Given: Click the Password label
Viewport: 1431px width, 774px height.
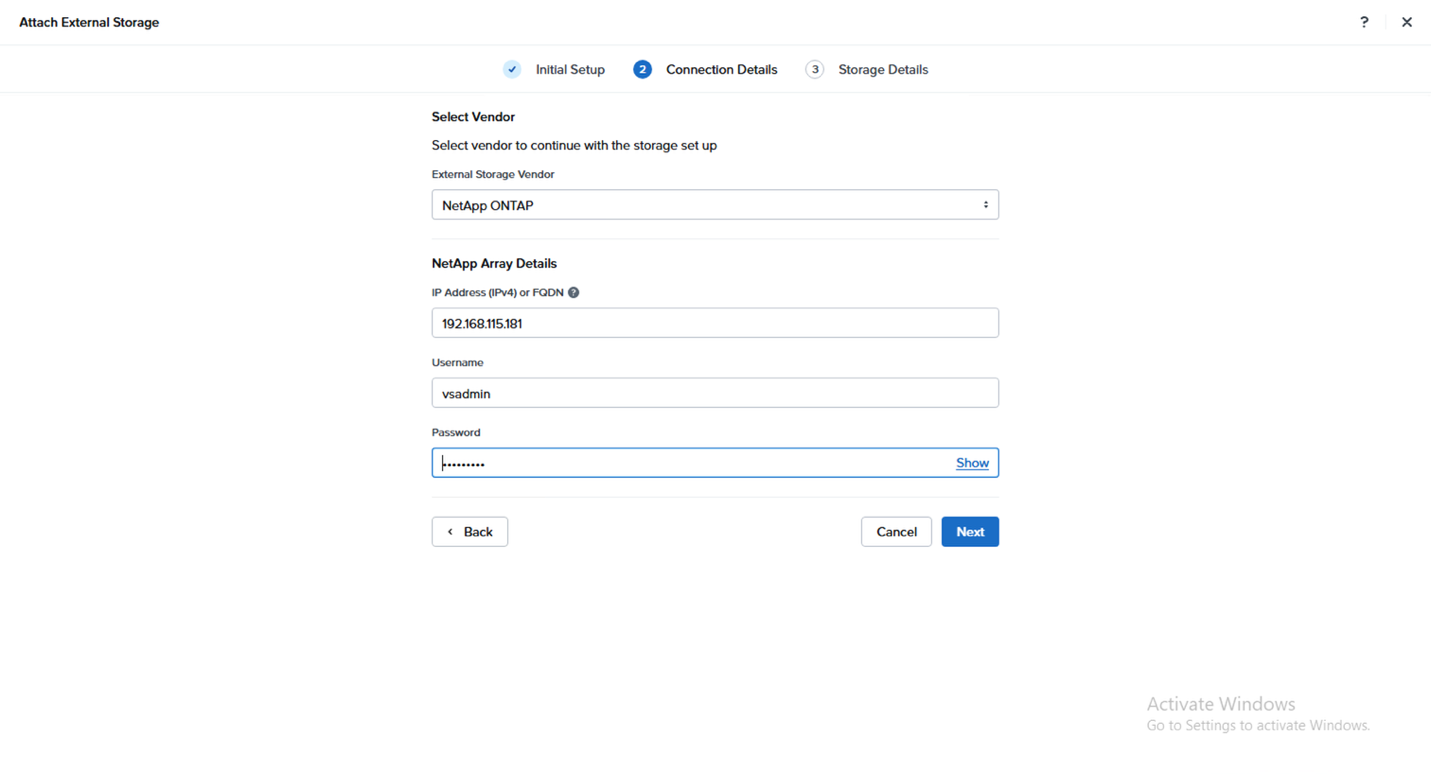Looking at the screenshot, I should (456, 433).
